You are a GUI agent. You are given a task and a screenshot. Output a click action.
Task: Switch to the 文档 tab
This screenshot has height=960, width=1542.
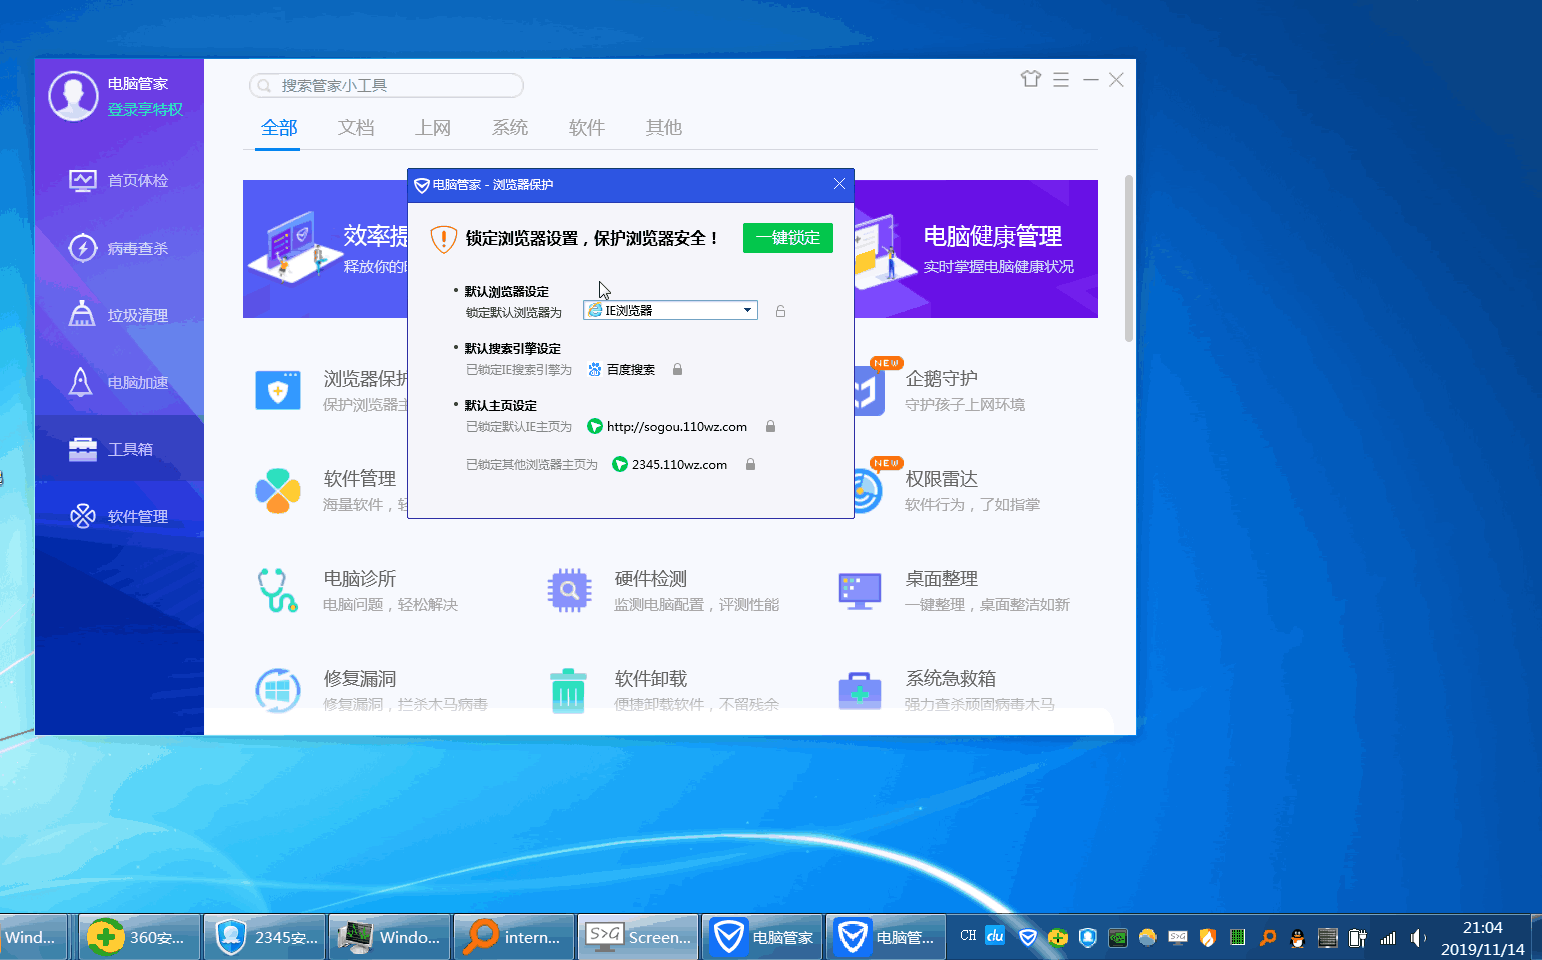[x=355, y=127]
